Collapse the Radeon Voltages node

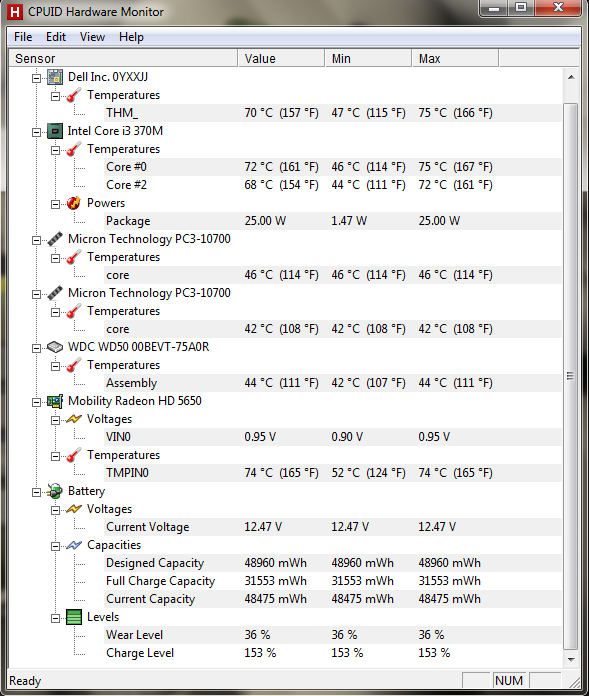click(x=55, y=420)
